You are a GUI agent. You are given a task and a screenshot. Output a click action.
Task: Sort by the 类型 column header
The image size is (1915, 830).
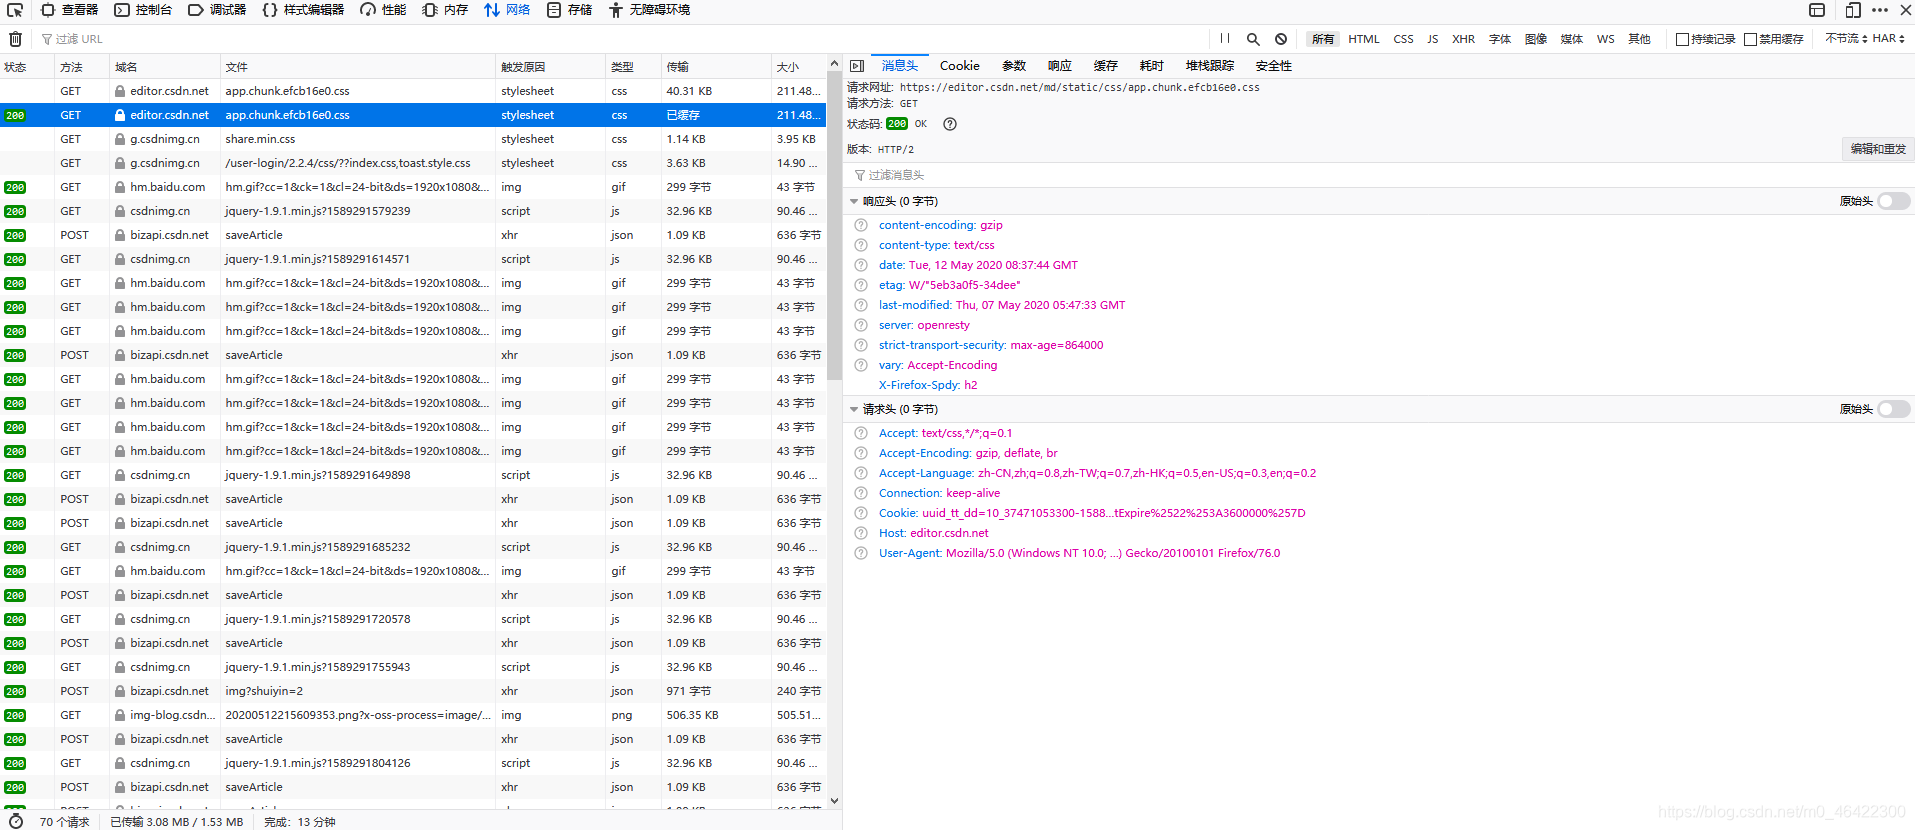pyautogui.click(x=633, y=67)
